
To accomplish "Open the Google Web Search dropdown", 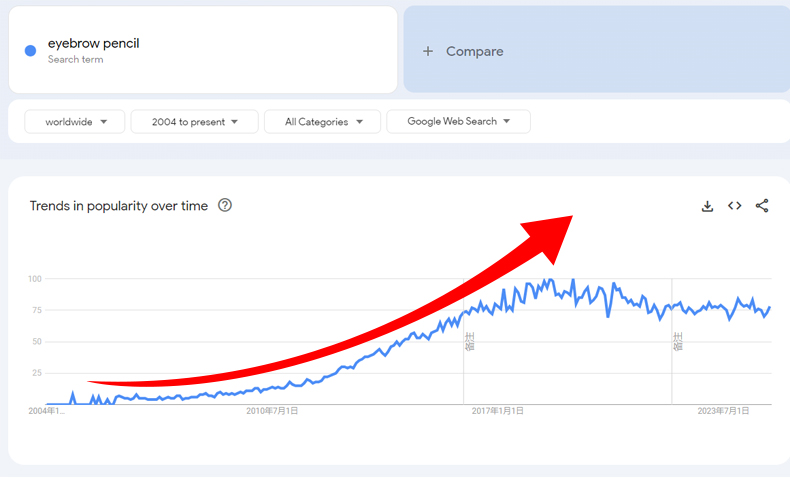I will 458,122.
